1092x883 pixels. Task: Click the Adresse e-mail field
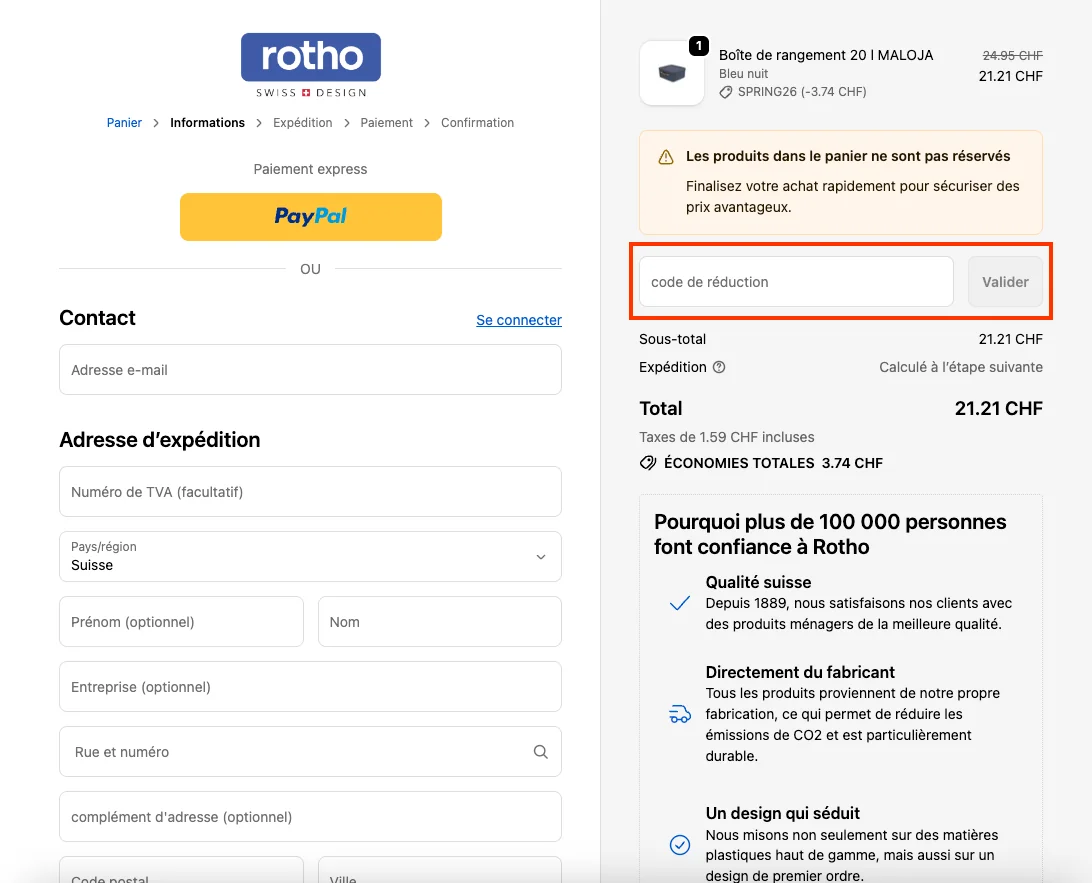tap(310, 369)
